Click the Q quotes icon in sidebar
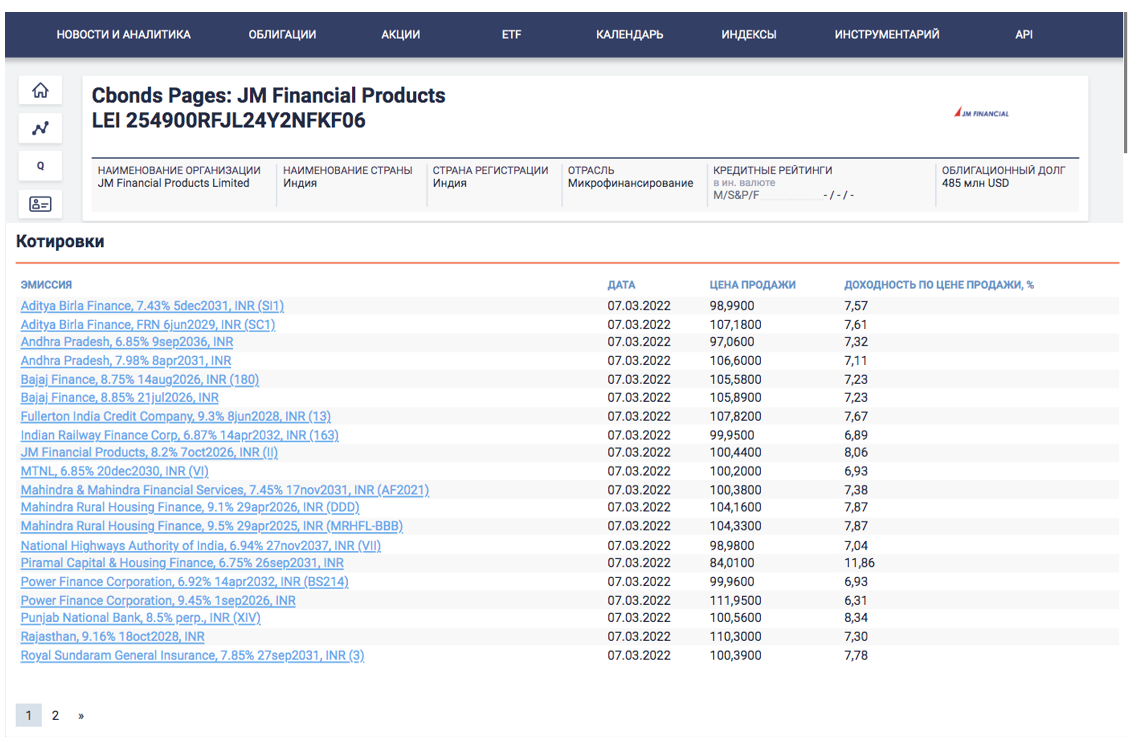1140x742 pixels. point(40,166)
